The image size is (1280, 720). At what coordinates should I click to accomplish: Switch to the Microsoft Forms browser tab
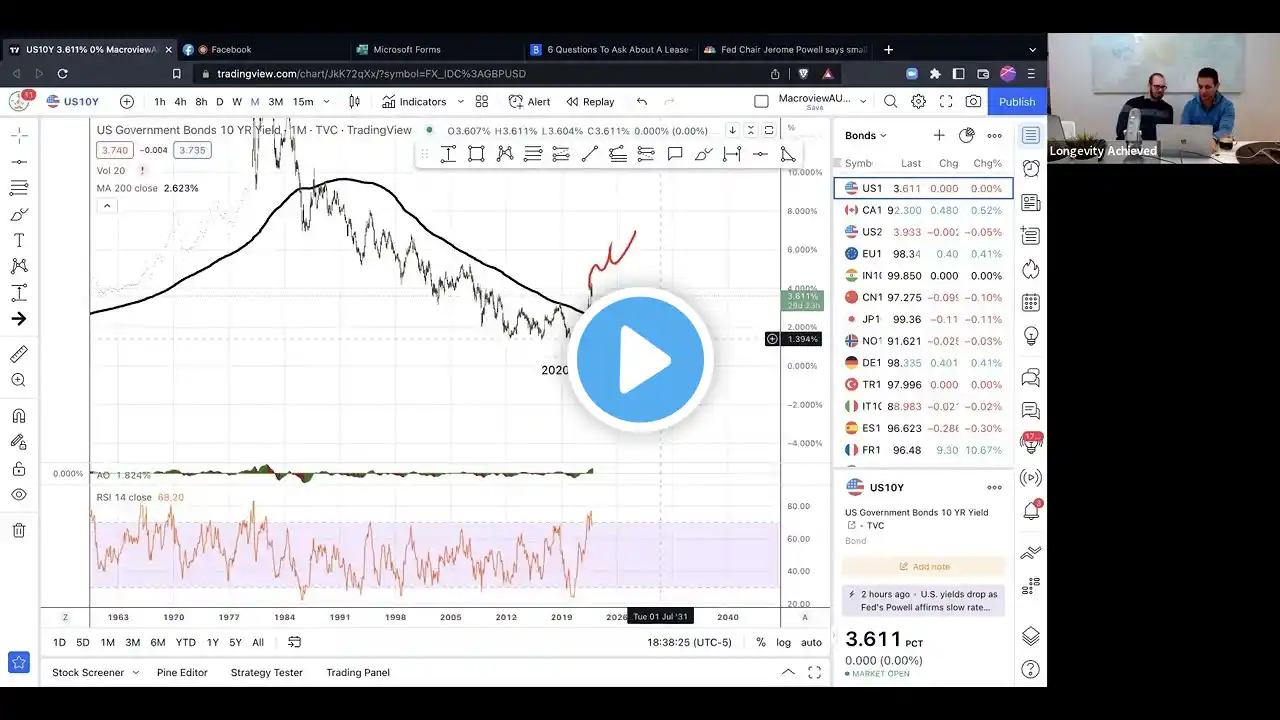[407, 49]
